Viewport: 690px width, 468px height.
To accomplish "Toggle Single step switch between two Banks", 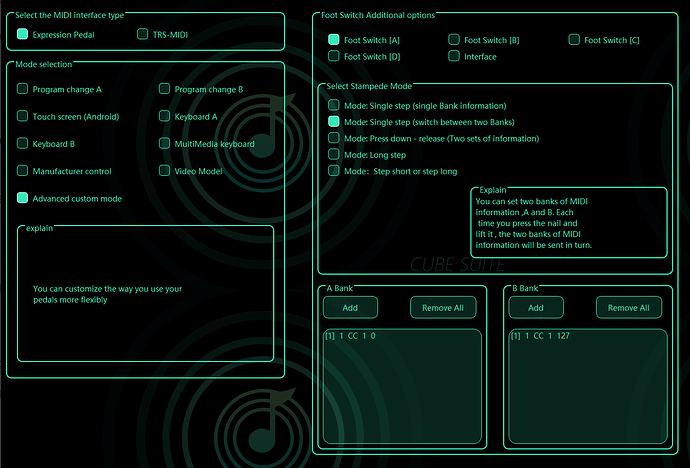I will [334, 121].
